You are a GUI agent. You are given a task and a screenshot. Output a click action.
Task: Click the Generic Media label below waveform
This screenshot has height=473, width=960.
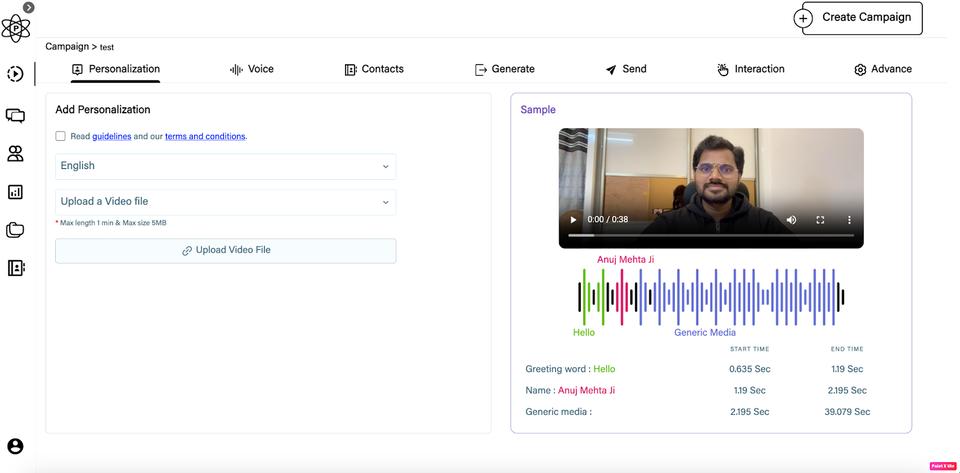pyautogui.click(x=705, y=332)
